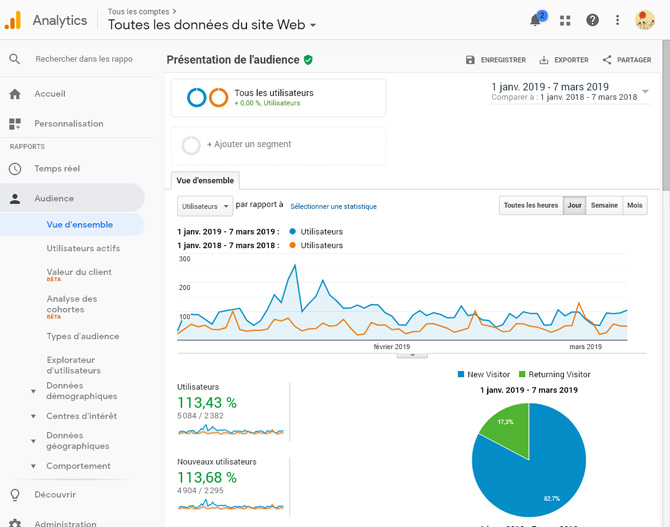The image size is (670, 527).
Task: Open the Utilisateurs metric dropdown
Action: tap(205, 206)
